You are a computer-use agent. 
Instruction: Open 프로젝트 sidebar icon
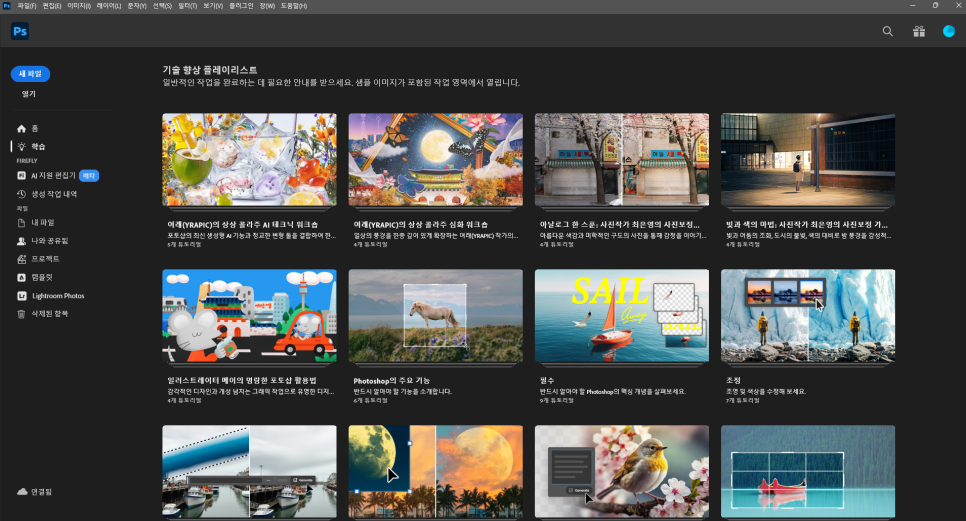[22, 259]
